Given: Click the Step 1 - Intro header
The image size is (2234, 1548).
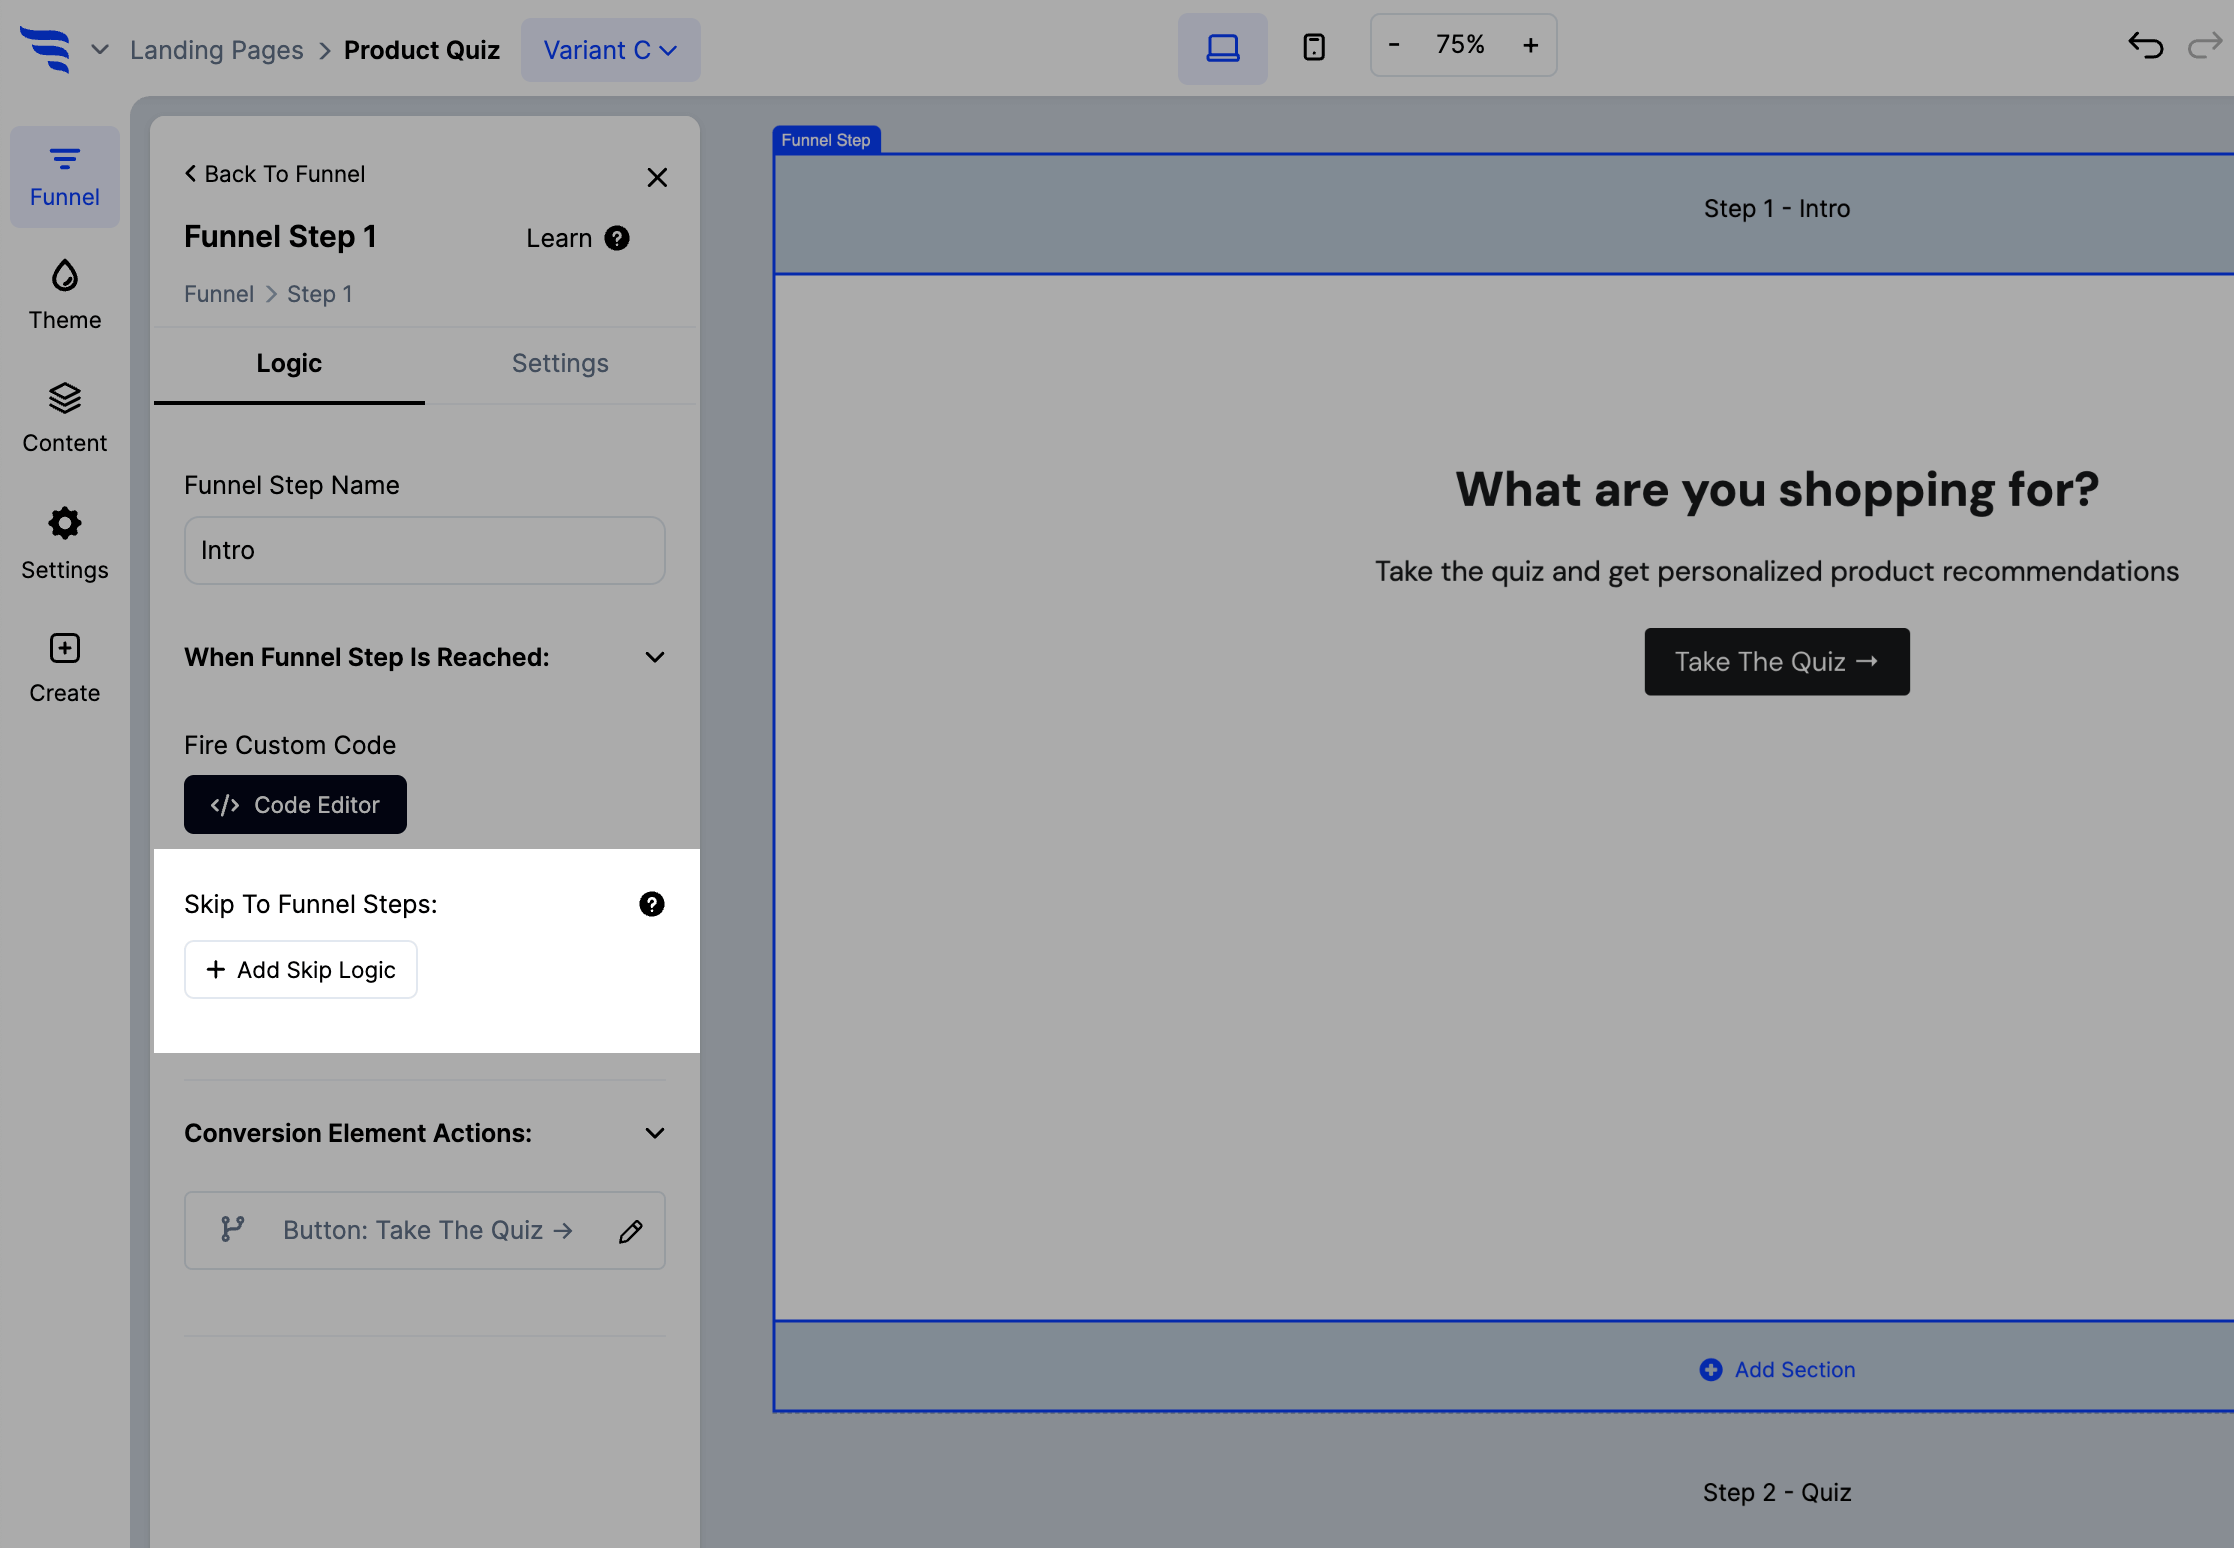Looking at the screenshot, I should (x=1777, y=209).
